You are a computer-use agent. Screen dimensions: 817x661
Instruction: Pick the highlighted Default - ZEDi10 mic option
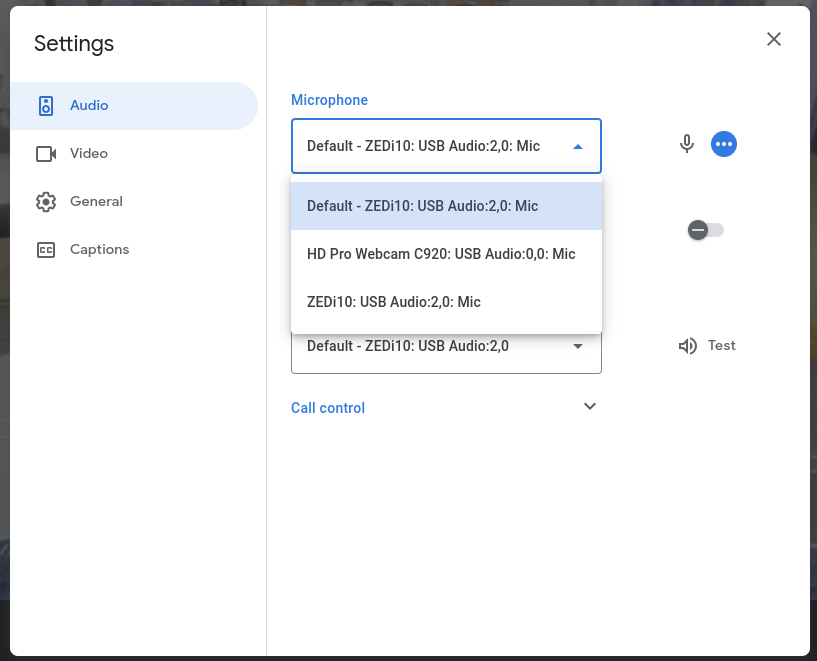point(422,206)
